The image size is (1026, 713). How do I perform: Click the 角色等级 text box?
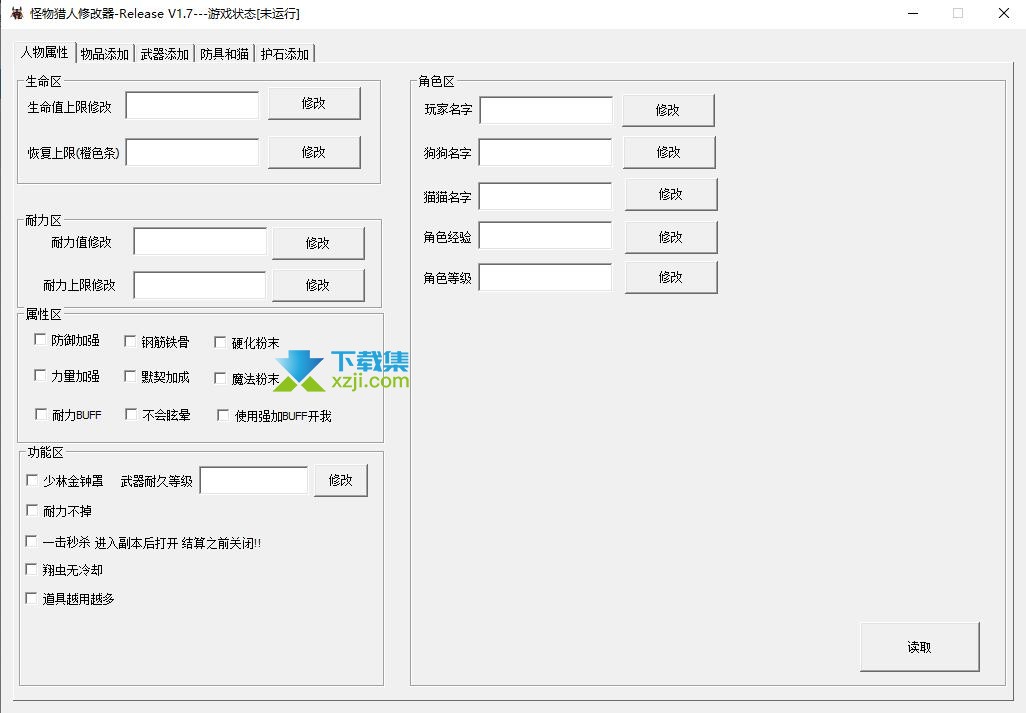[545, 277]
